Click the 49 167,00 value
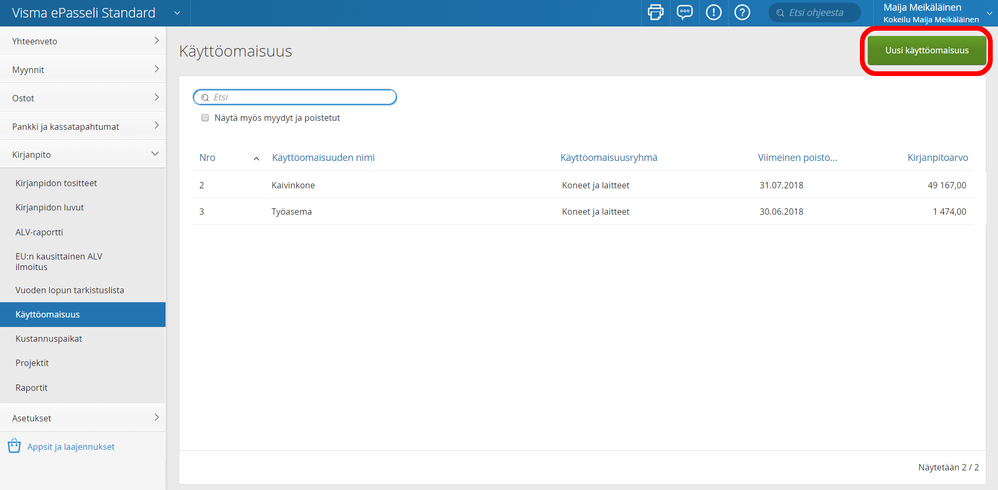The height and width of the screenshot is (490, 998). 947,185
